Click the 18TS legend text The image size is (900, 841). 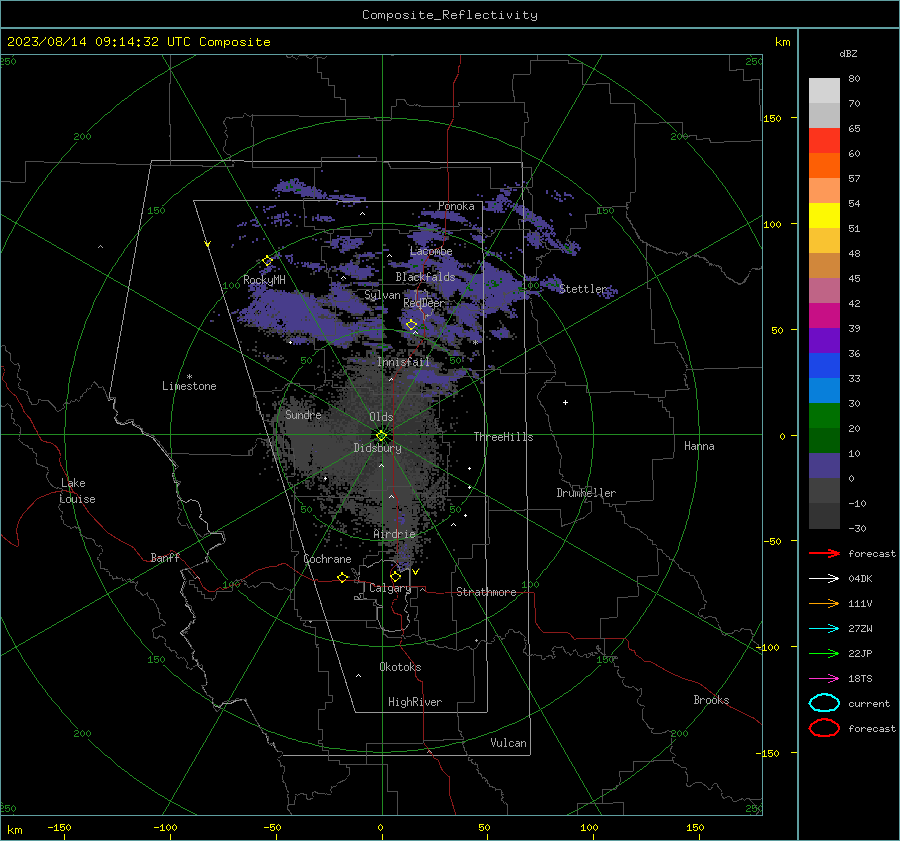click(x=860, y=679)
